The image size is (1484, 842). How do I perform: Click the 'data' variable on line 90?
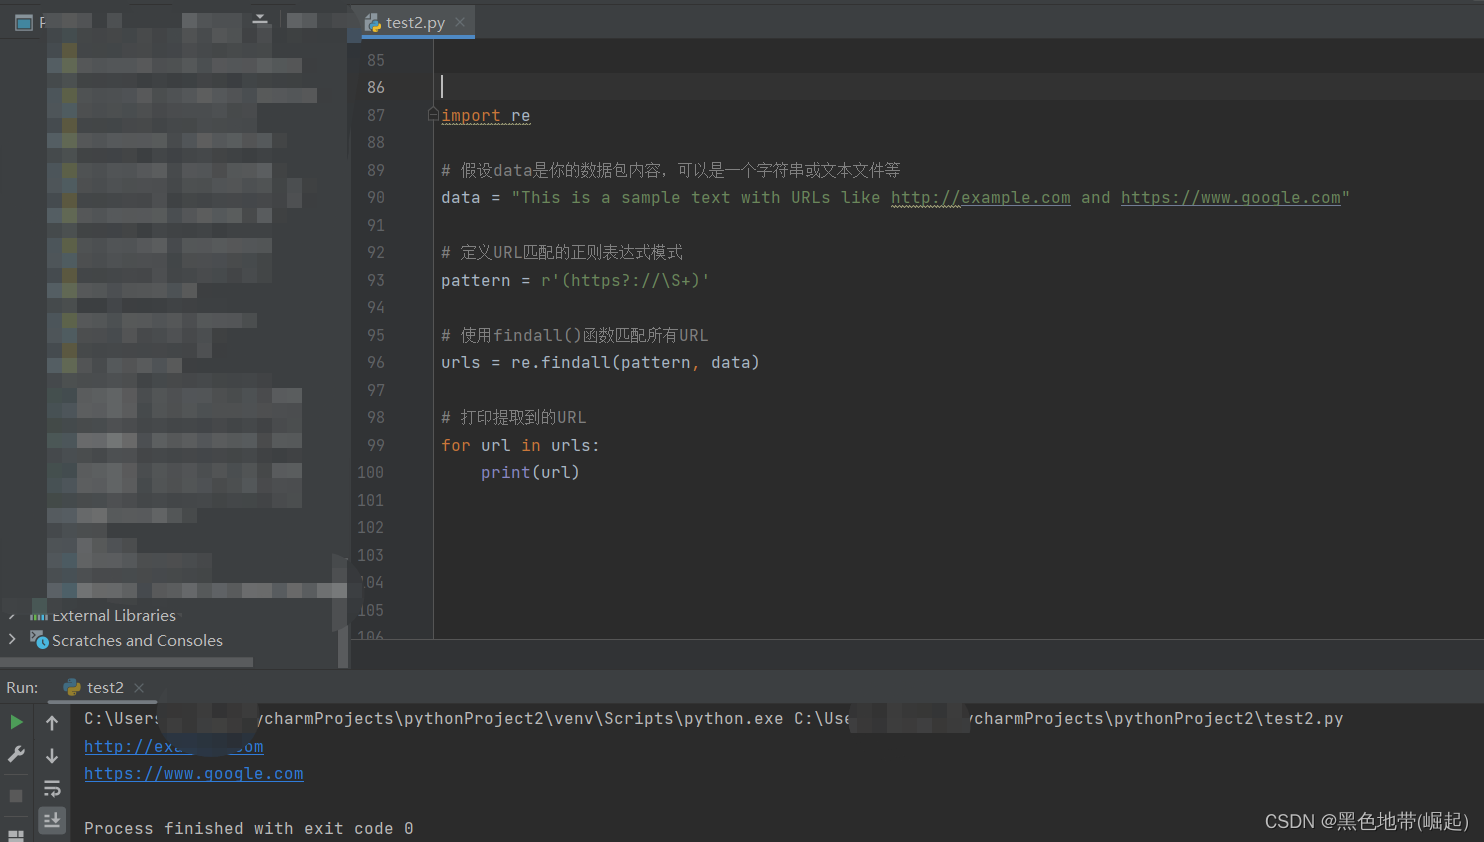461,197
